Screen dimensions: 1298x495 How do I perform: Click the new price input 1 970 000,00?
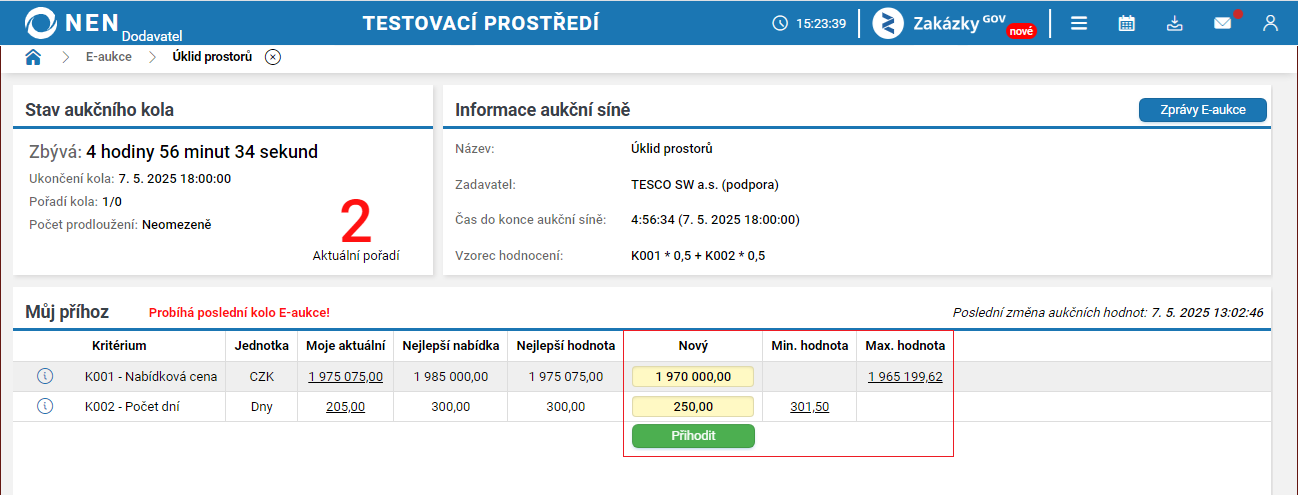693,377
